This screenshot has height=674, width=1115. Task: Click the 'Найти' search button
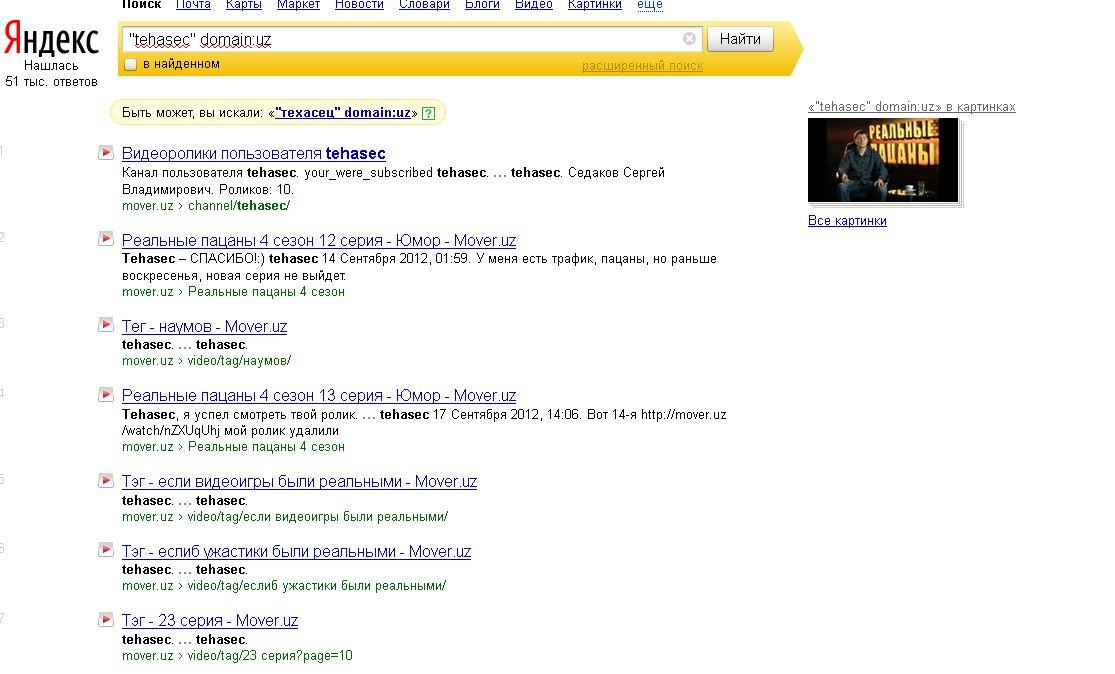(x=740, y=39)
